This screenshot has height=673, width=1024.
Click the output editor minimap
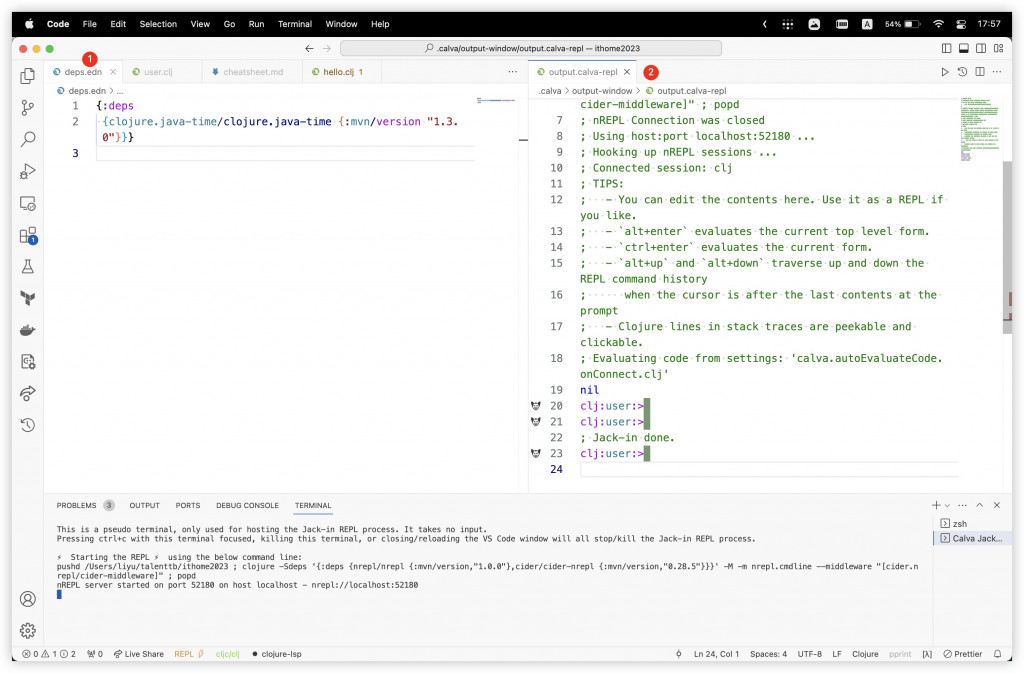tap(980, 129)
